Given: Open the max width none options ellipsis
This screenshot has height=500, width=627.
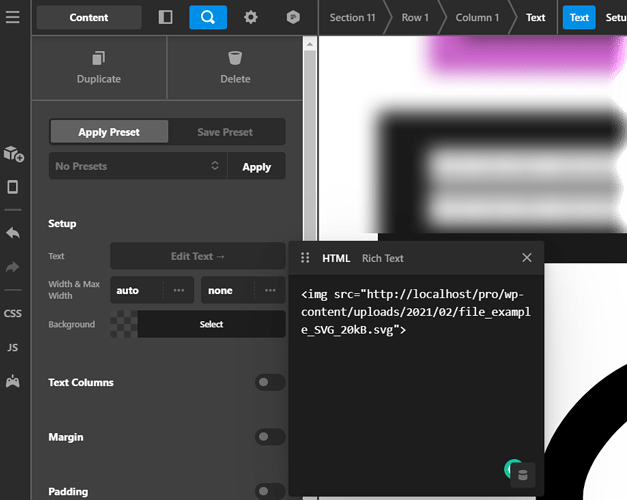Looking at the screenshot, I should [x=269, y=291].
